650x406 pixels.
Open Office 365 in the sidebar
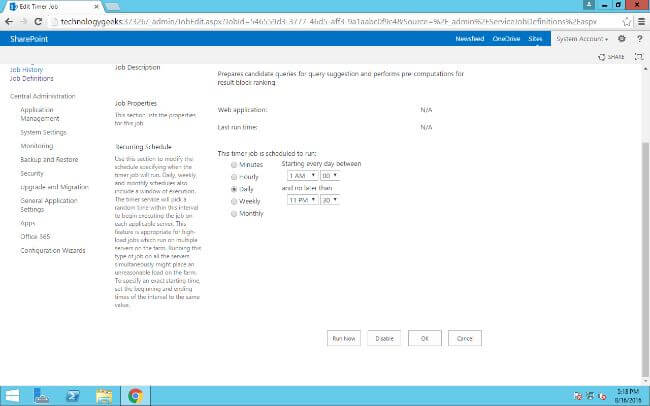pos(35,236)
